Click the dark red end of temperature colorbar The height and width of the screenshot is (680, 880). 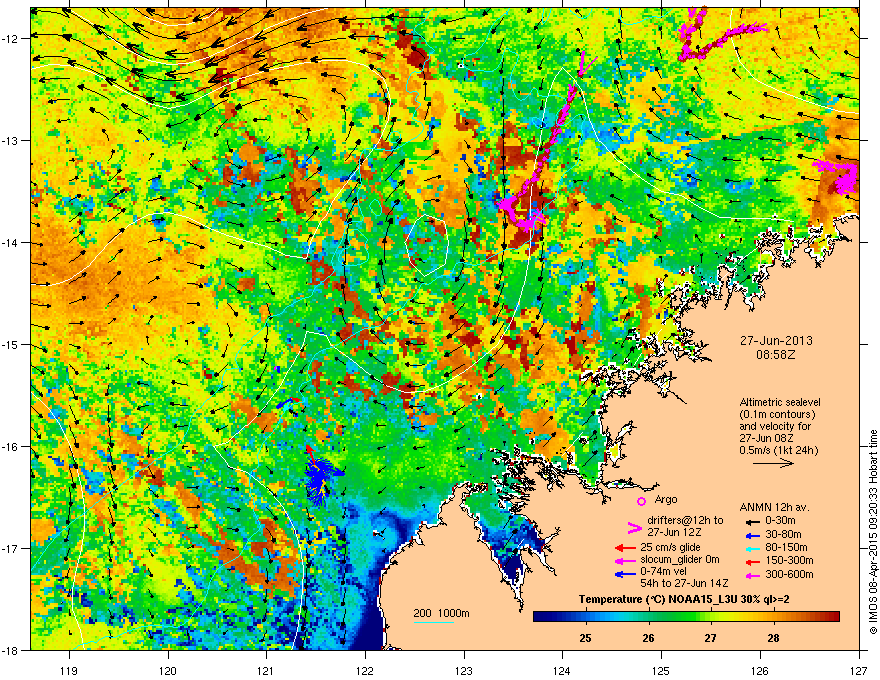pyautogui.click(x=834, y=617)
